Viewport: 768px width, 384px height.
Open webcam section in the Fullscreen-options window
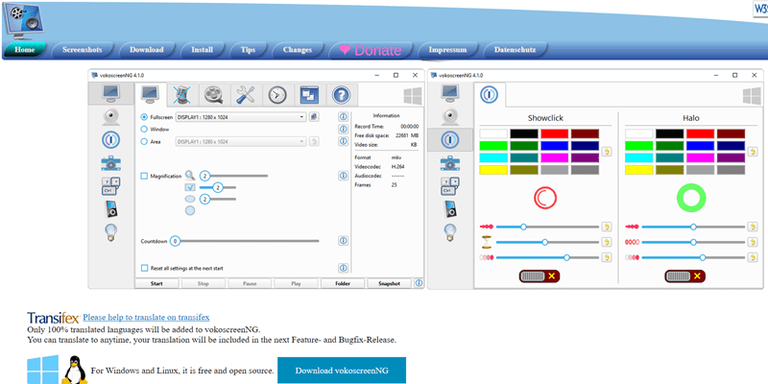click(111, 117)
